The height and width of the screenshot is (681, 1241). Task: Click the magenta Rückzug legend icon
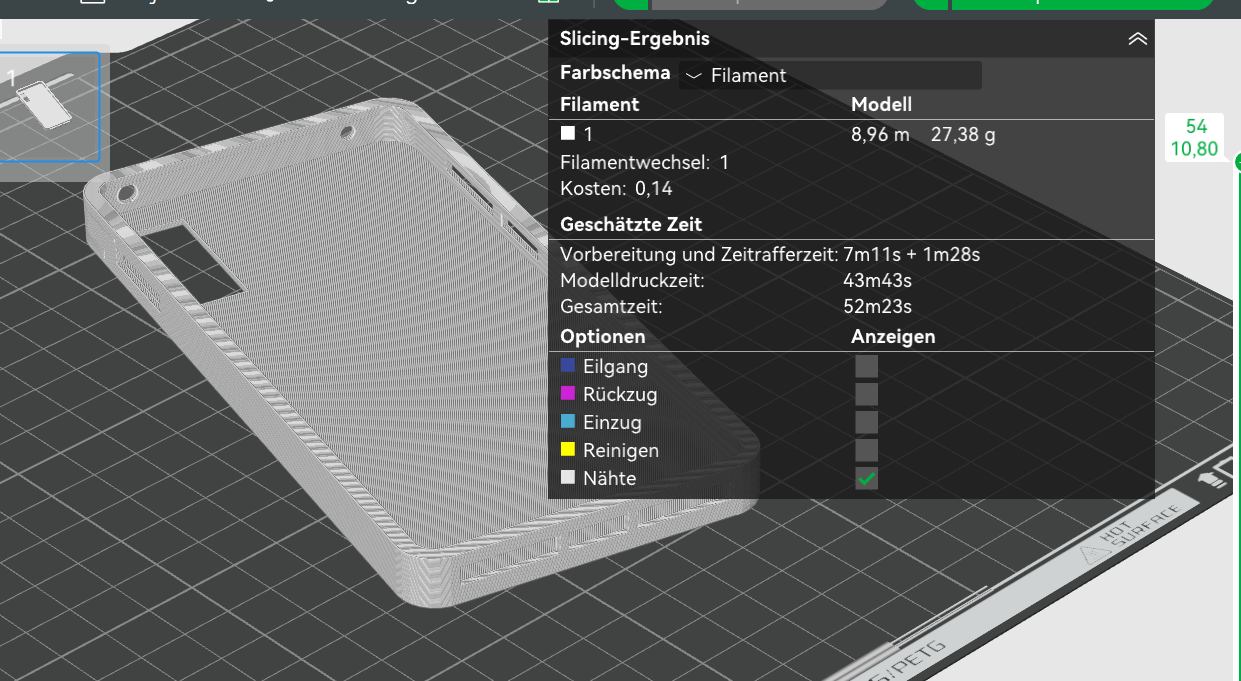(568, 395)
